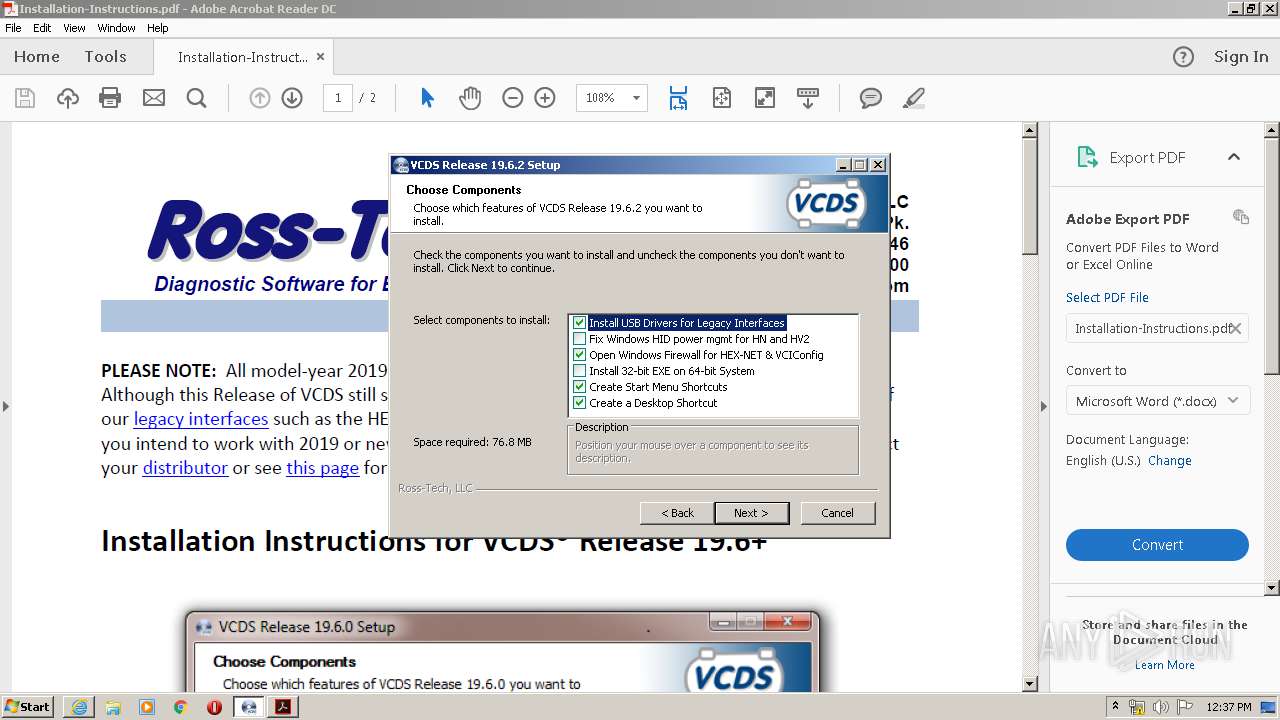Click the envelope email icon

(x=154, y=98)
